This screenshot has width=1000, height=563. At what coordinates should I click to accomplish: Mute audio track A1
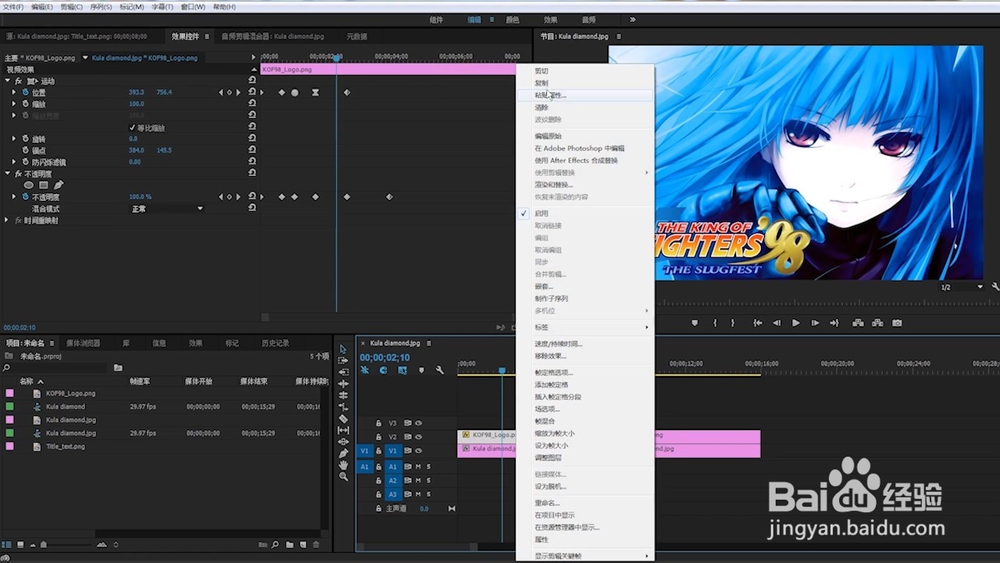(418, 467)
